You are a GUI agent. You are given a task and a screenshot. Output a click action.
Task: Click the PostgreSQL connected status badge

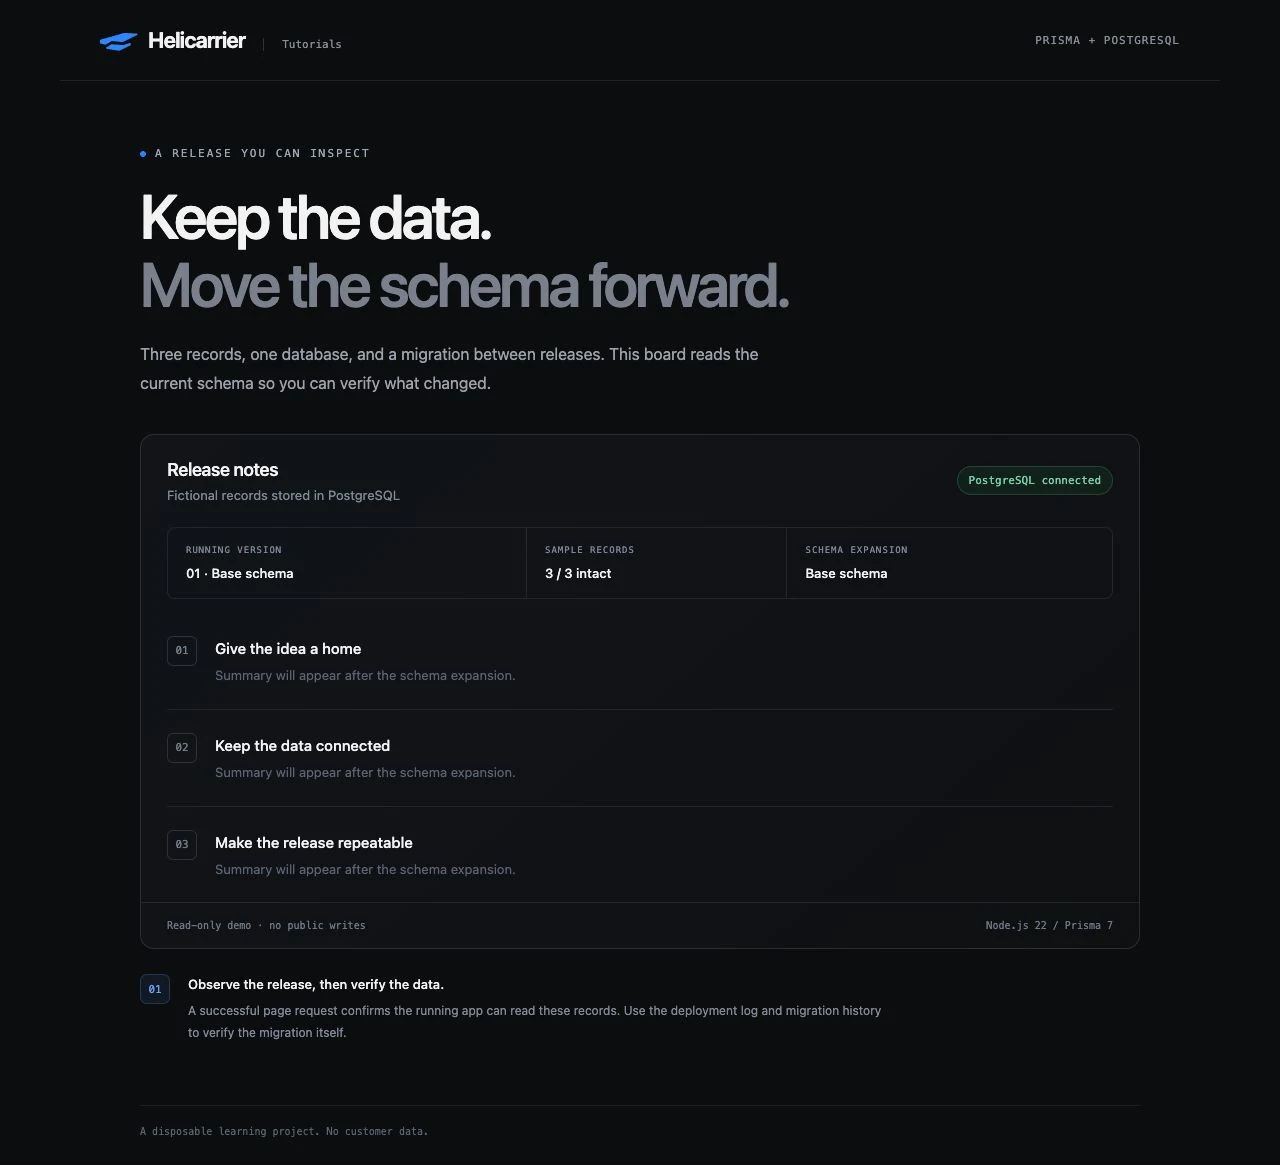(x=1034, y=480)
